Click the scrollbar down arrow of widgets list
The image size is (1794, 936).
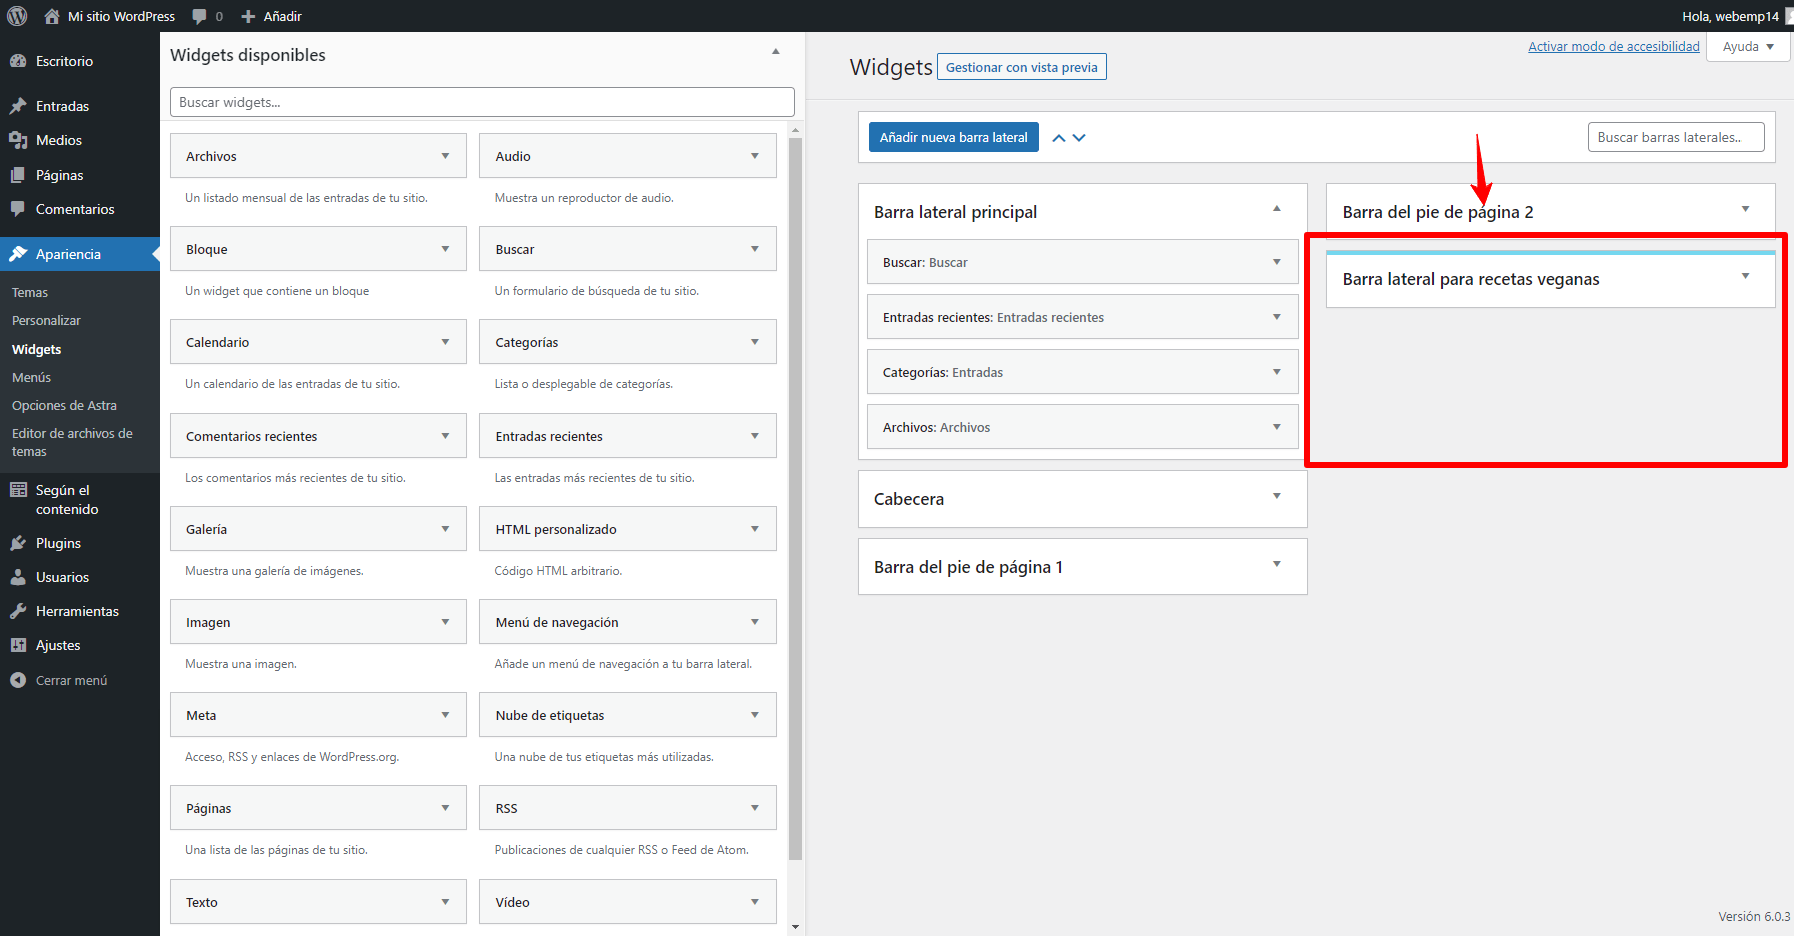click(x=795, y=927)
